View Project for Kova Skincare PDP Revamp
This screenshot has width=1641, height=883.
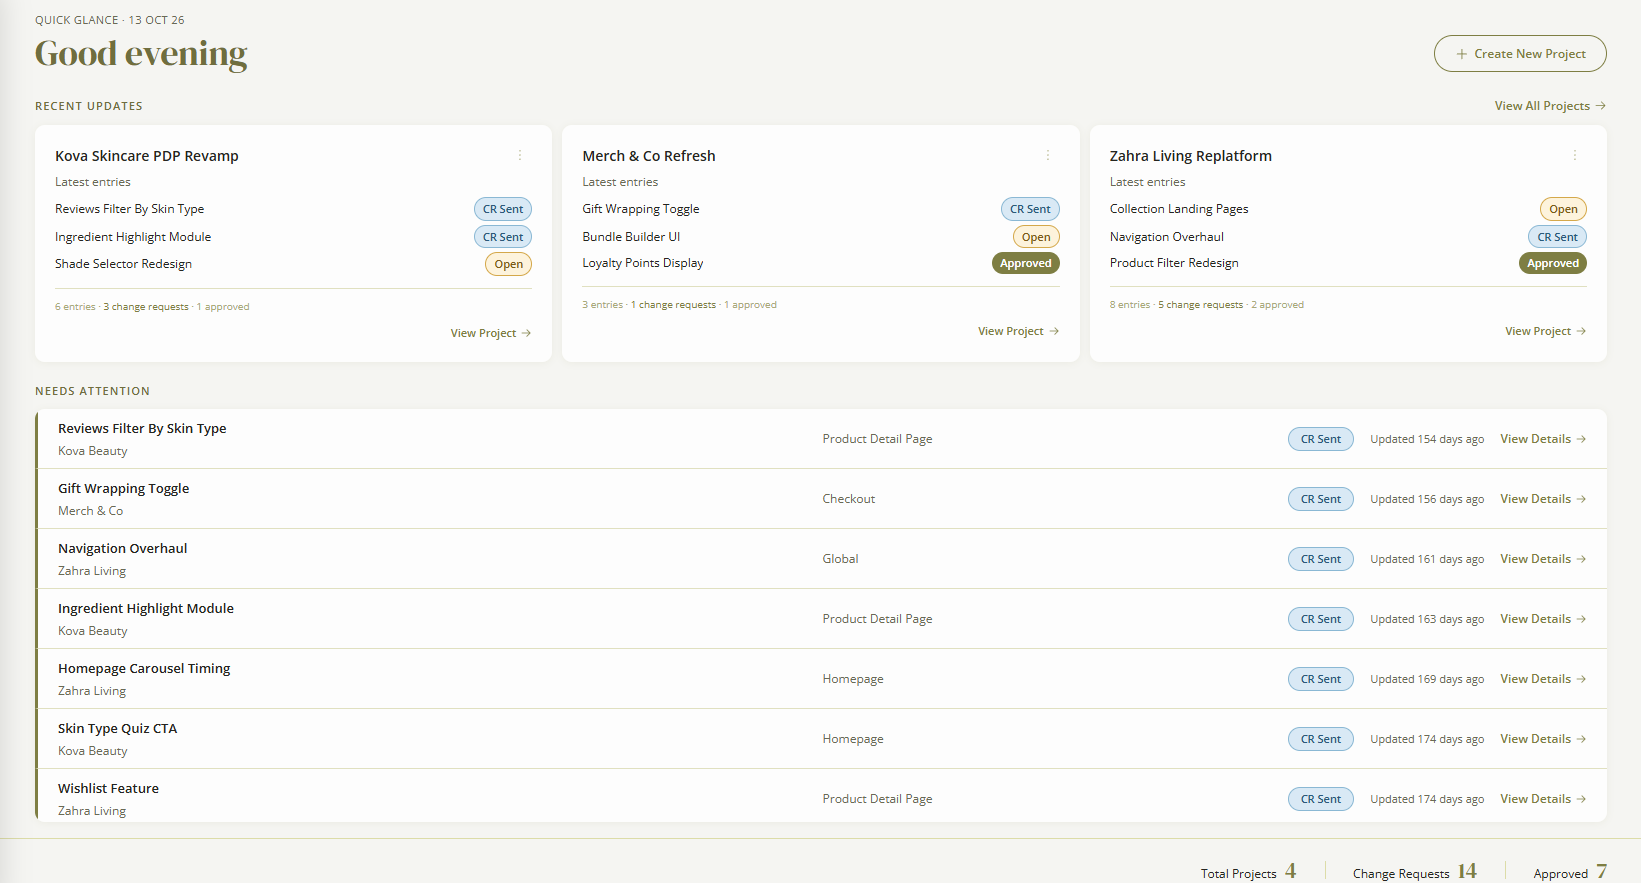pos(491,333)
